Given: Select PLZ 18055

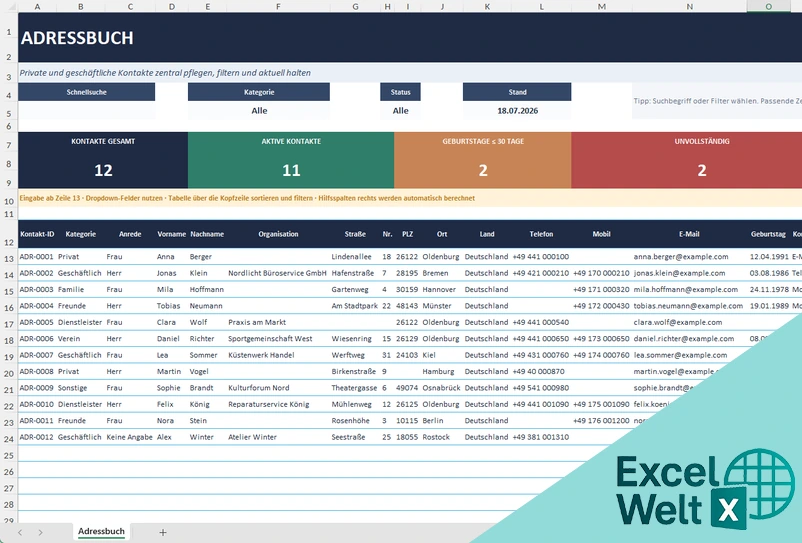Looking at the screenshot, I should click(x=408, y=437).
